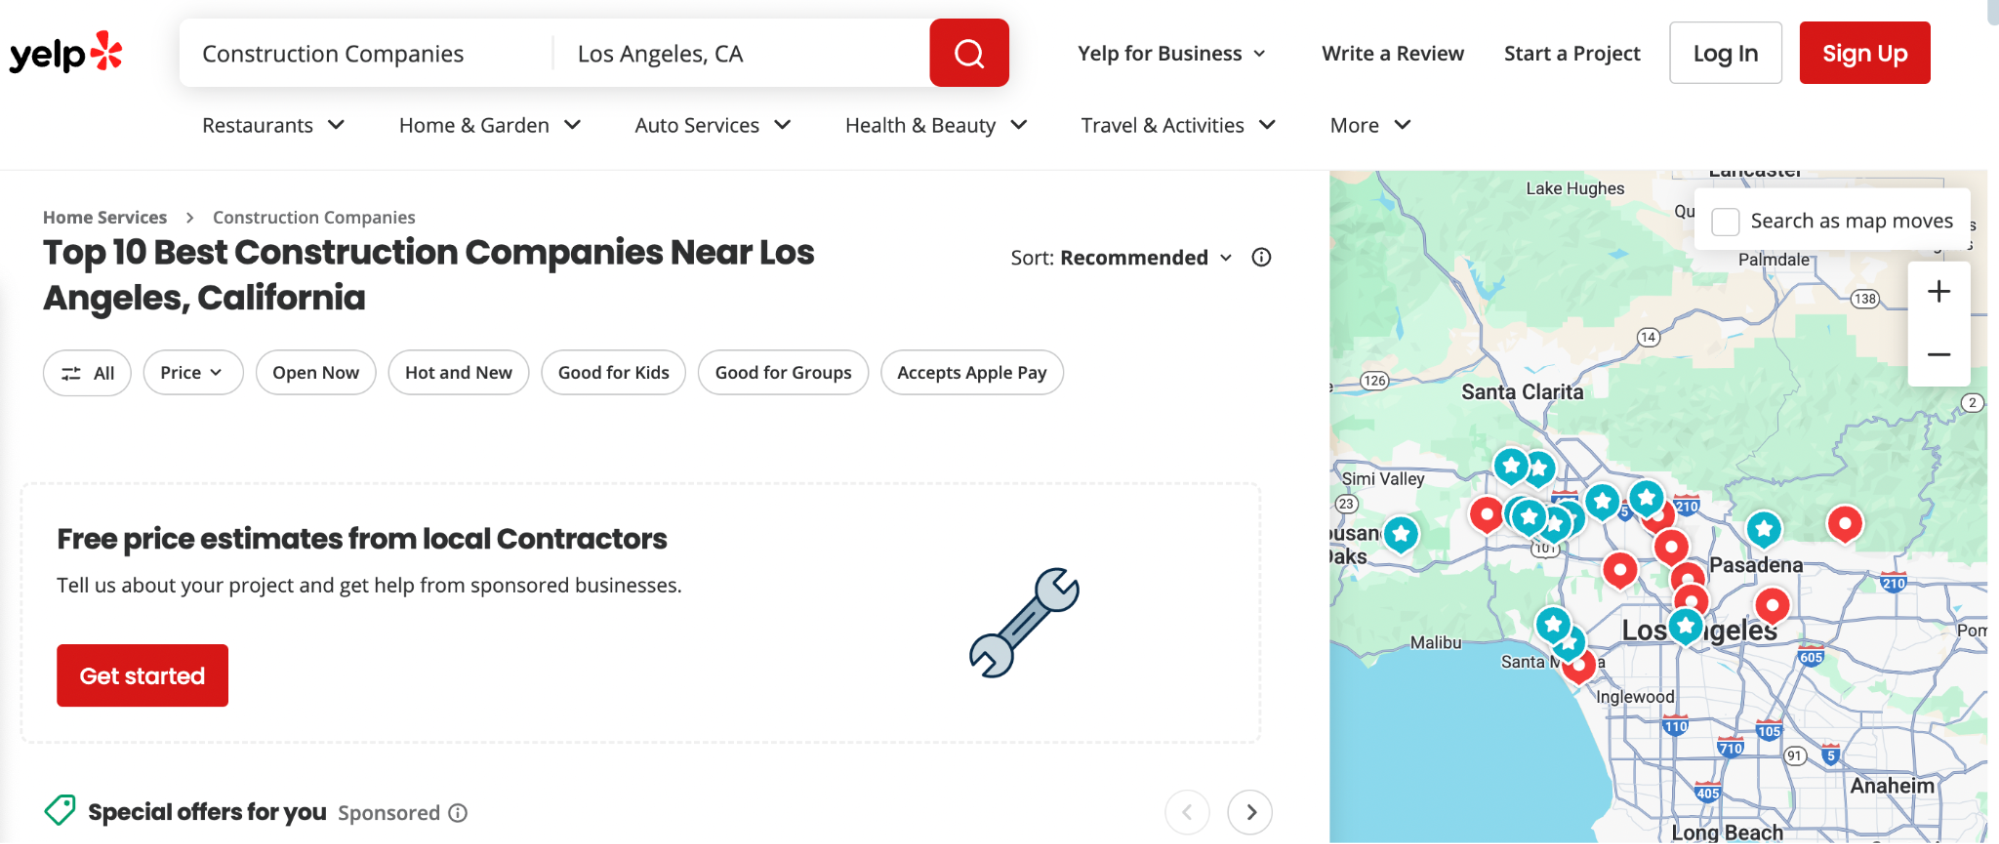Toggle the Accepts Apple Pay filter
The image size is (1999, 844).
(x=971, y=373)
